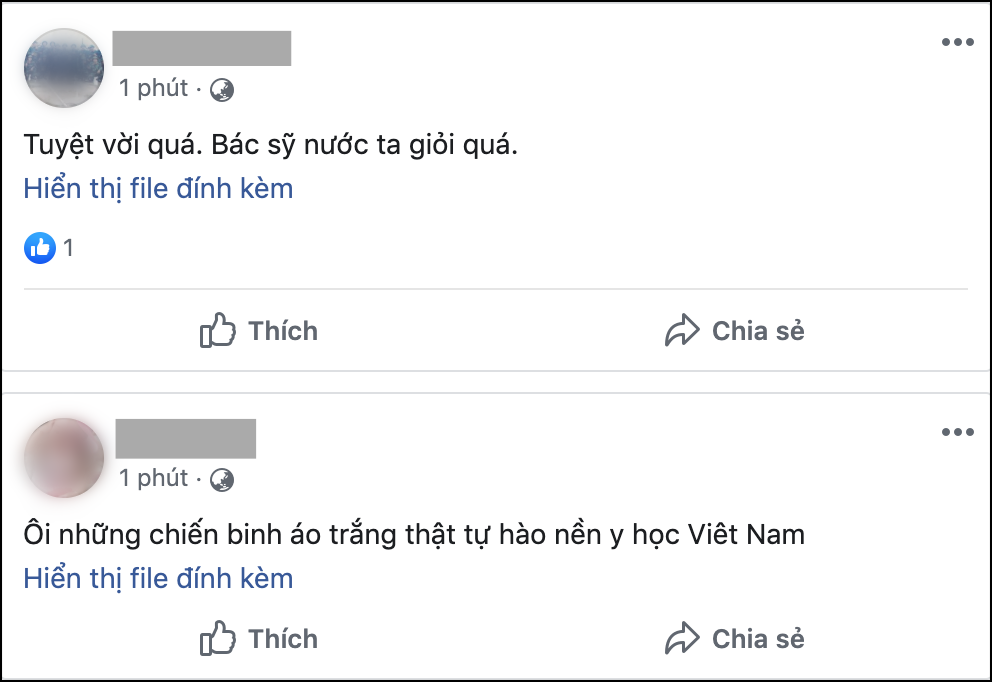View the reaction count on first post

(68, 248)
